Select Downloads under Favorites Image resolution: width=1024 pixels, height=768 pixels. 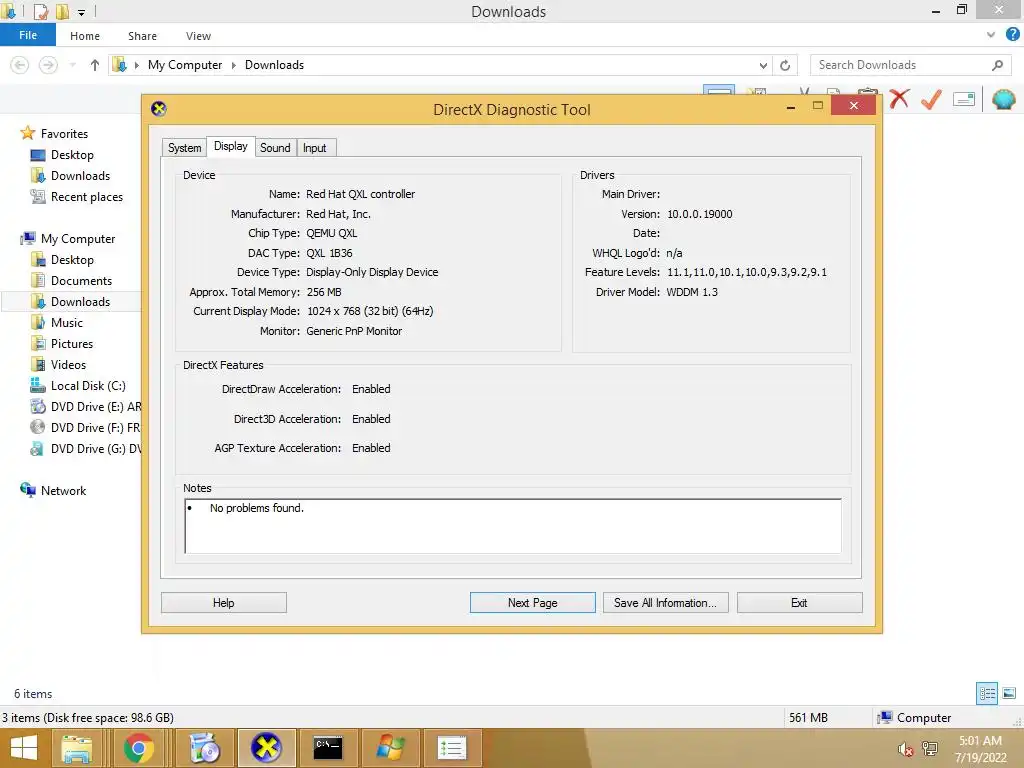pos(80,176)
